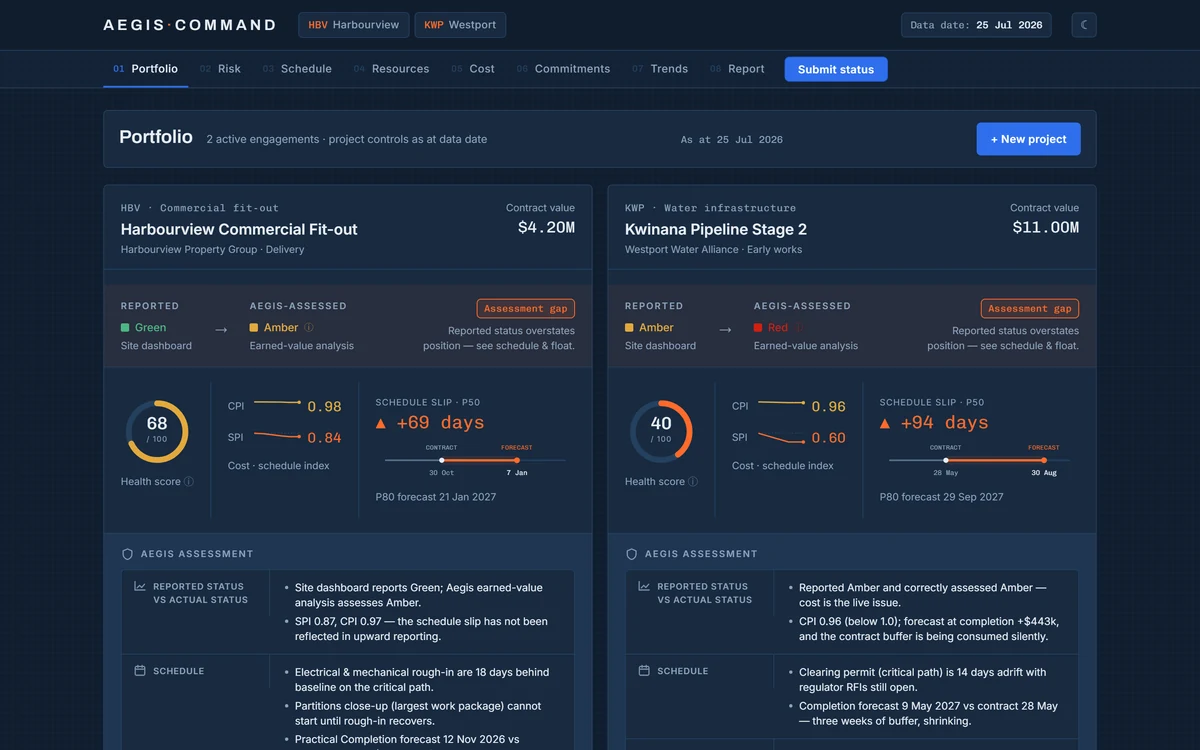Click forecast marker at 30 Aug
Viewport: 1200px width, 750px height.
[x=1044, y=460]
